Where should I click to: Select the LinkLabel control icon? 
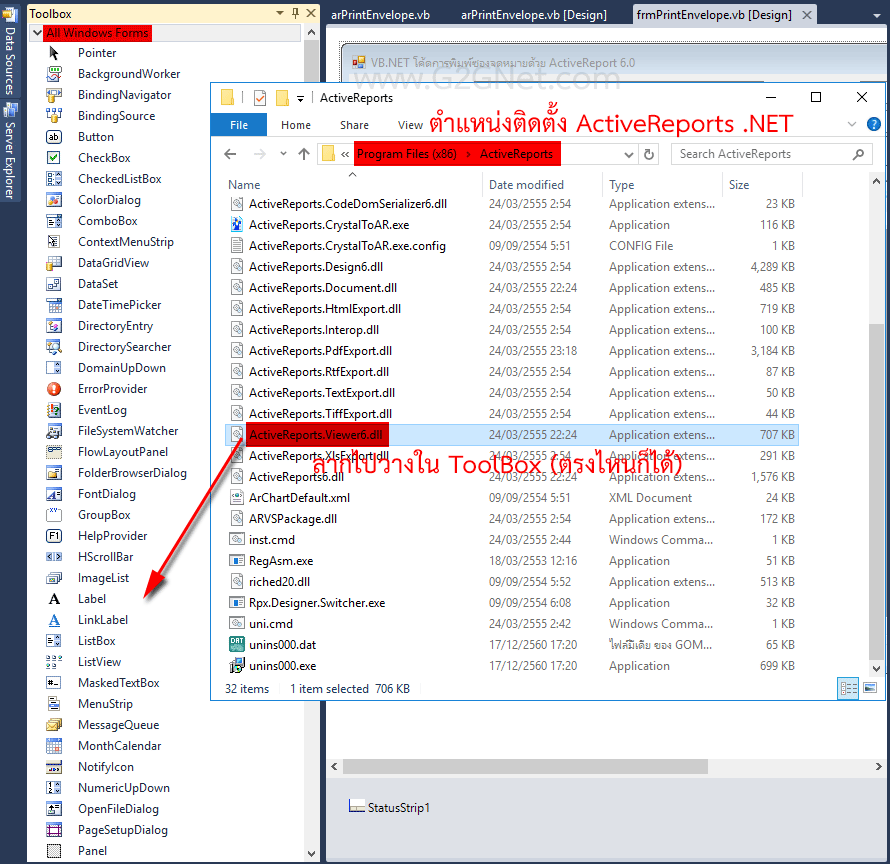click(x=54, y=620)
